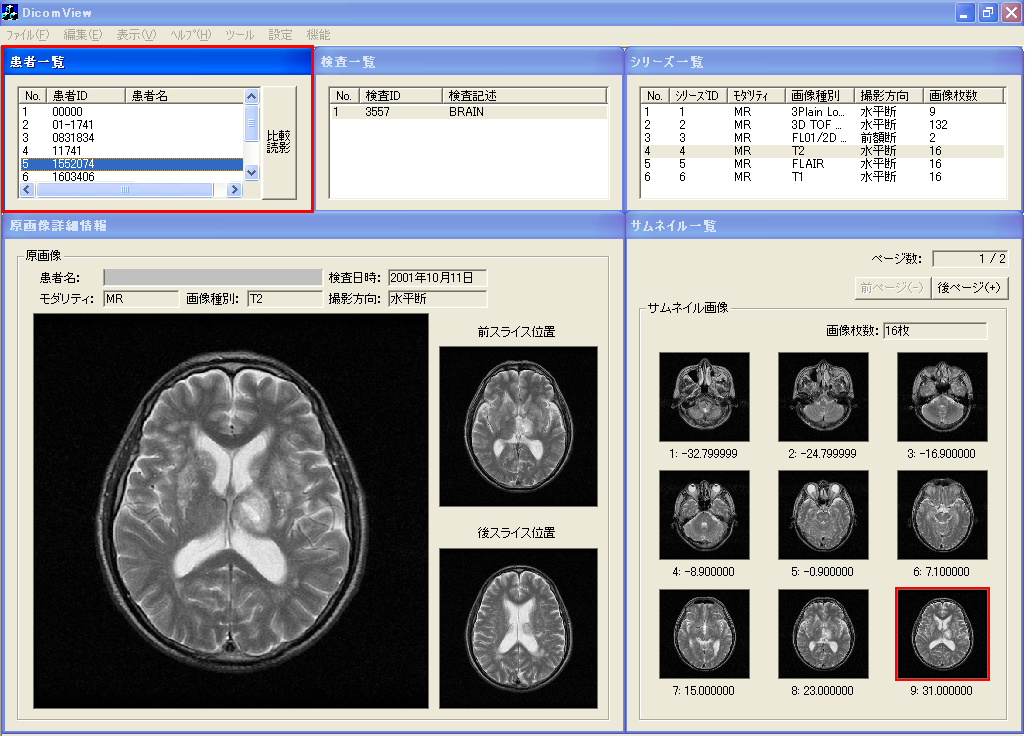The image size is (1028, 736).
Task: Open the ファイル(F) menu
Action: coord(27,34)
